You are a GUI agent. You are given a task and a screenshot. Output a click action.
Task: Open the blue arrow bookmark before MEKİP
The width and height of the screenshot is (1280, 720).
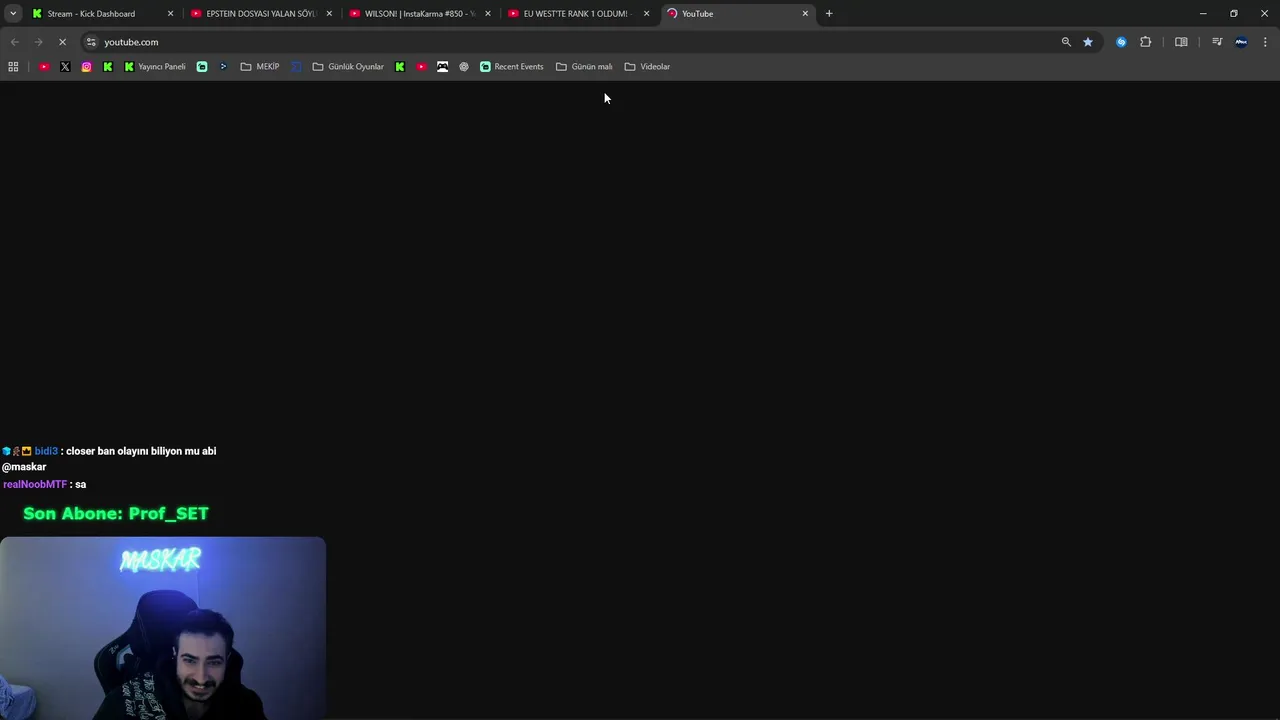click(x=223, y=67)
